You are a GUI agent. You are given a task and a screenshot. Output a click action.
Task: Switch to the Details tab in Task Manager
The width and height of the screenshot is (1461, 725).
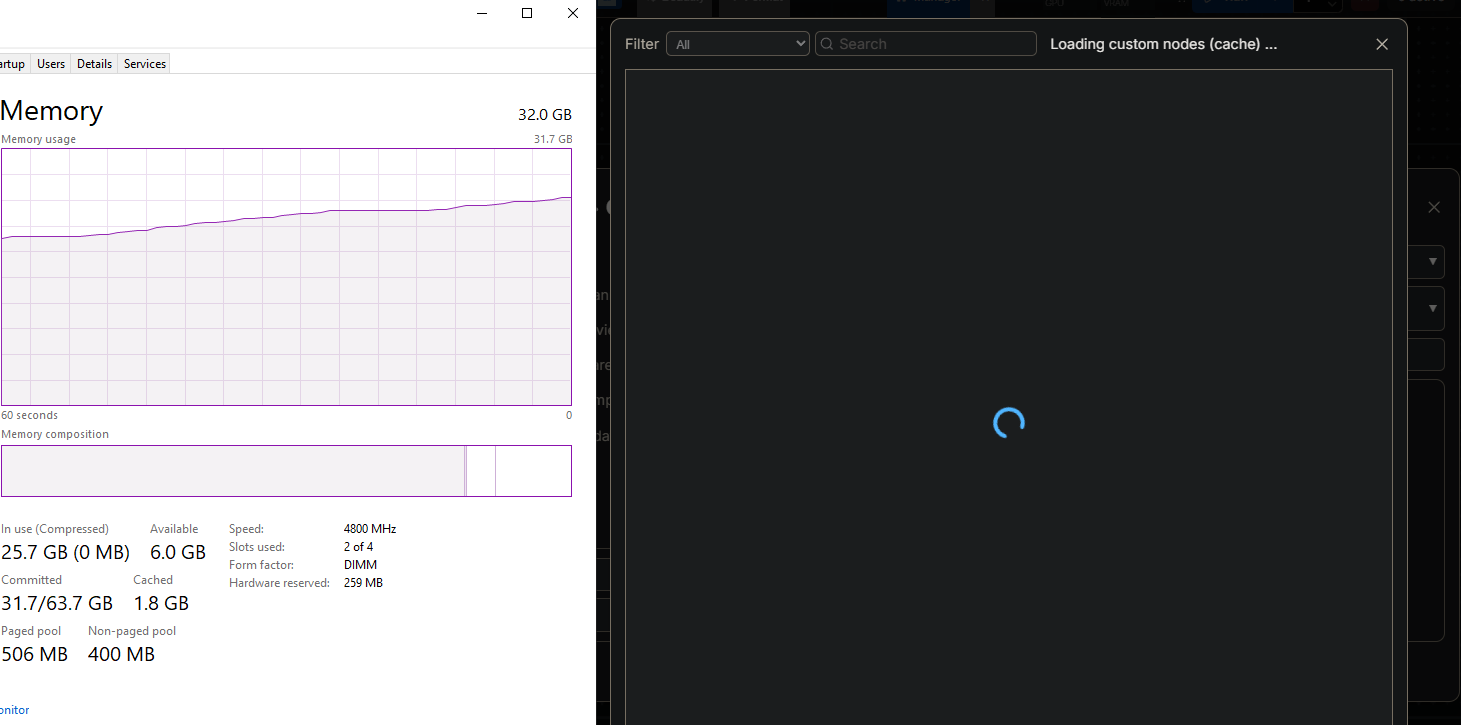tap(94, 64)
